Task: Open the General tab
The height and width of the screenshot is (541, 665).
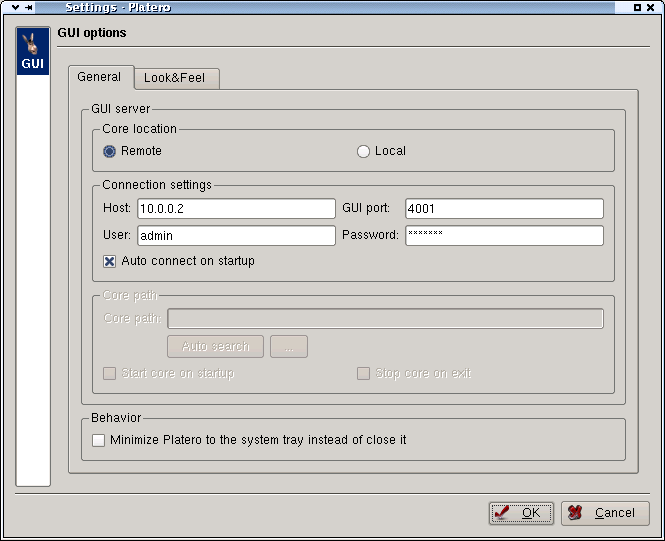Action: (99, 77)
